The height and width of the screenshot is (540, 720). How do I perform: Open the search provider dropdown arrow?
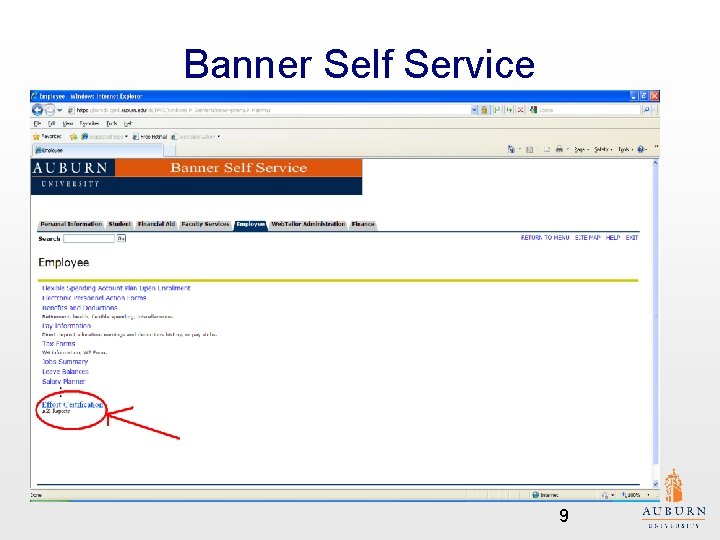tap(654, 110)
